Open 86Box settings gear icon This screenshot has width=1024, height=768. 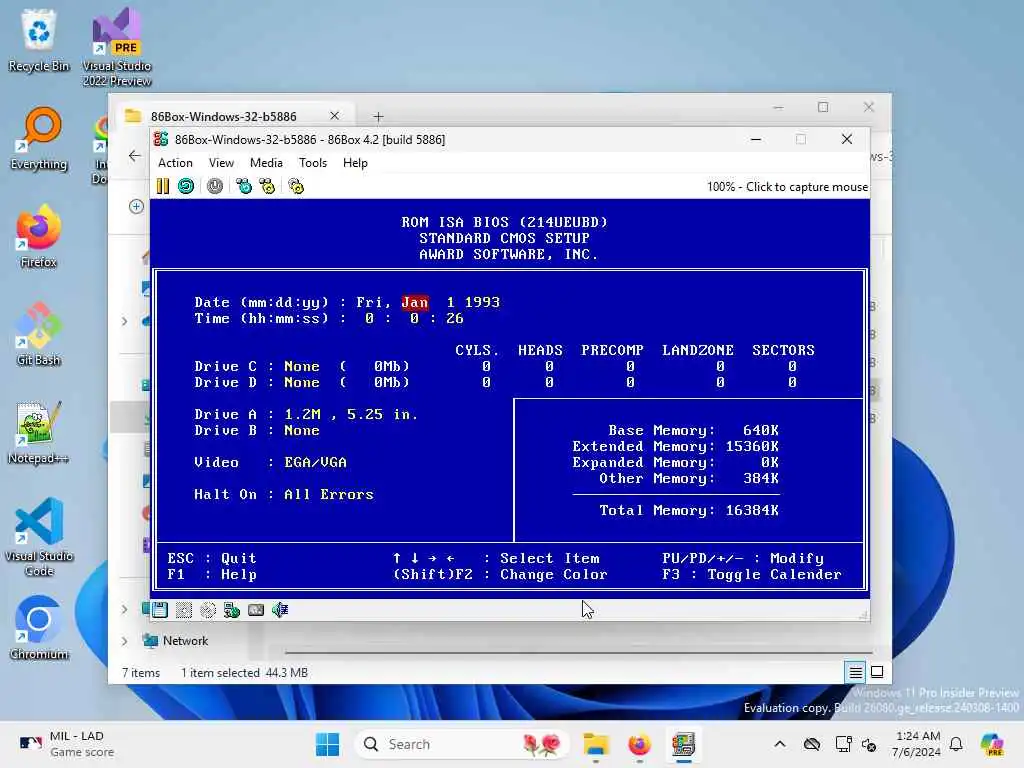coord(296,186)
